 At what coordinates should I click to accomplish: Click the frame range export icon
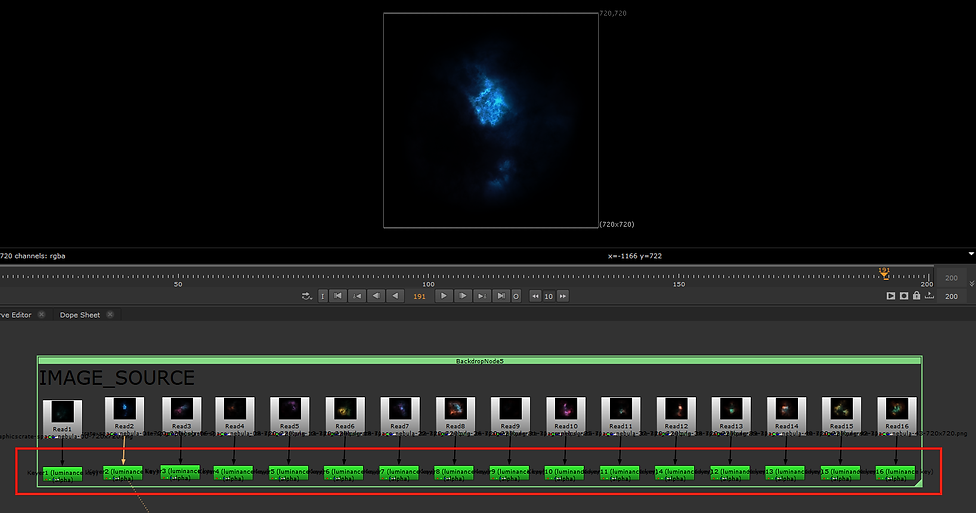click(x=929, y=296)
